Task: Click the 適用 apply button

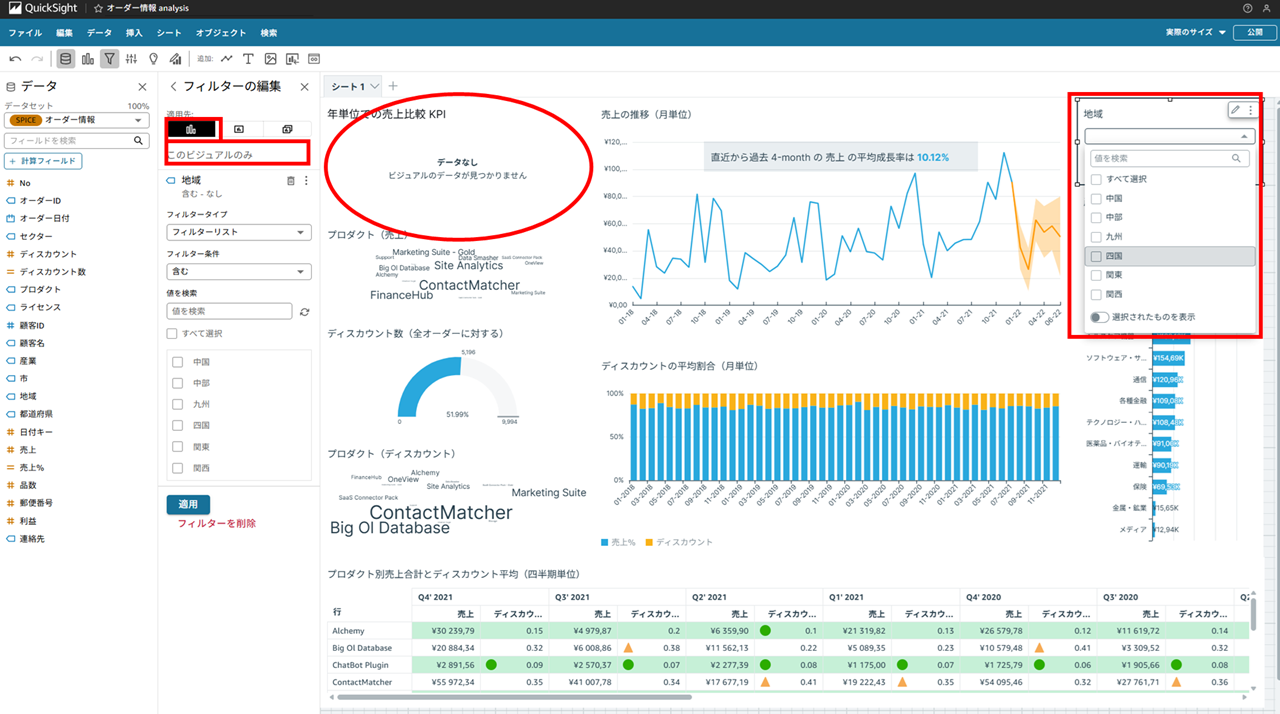Action: coord(188,504)
